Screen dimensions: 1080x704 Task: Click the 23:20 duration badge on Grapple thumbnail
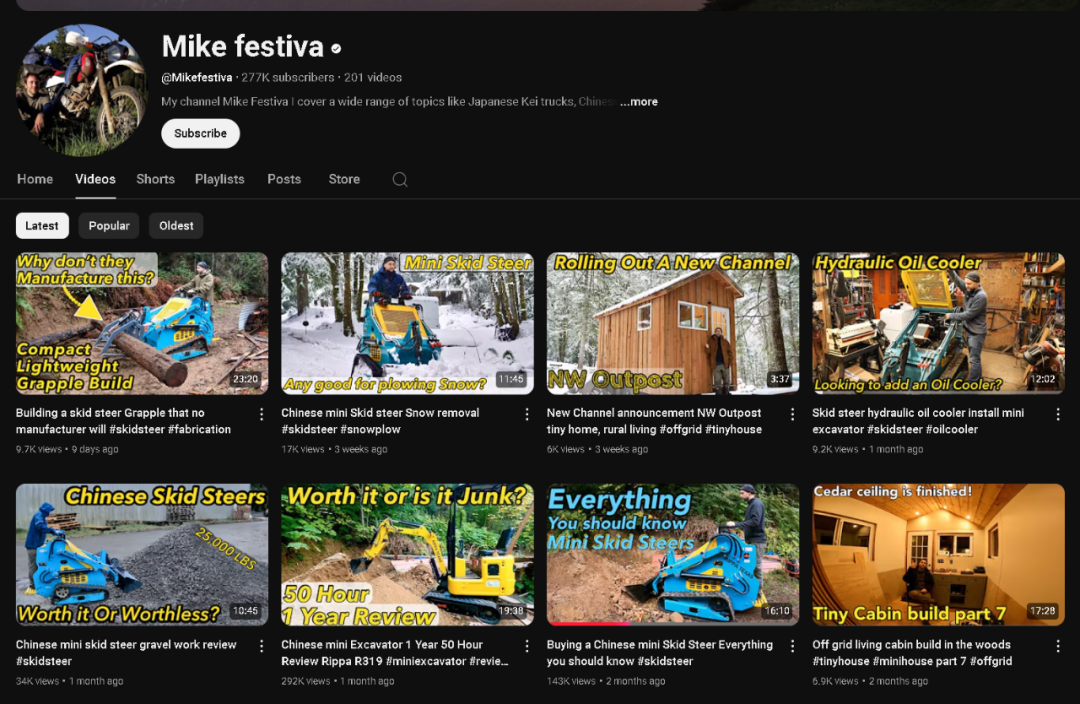point(245,379)
